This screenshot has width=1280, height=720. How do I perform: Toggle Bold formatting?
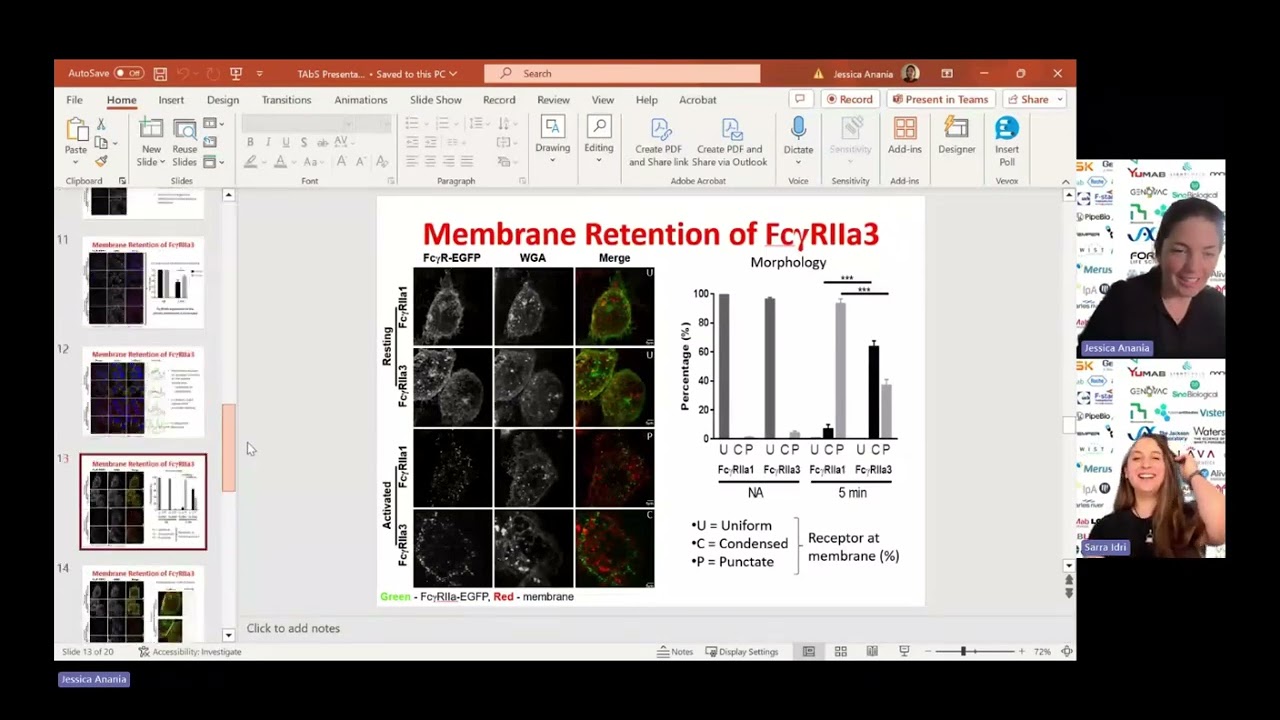point(250,143)
